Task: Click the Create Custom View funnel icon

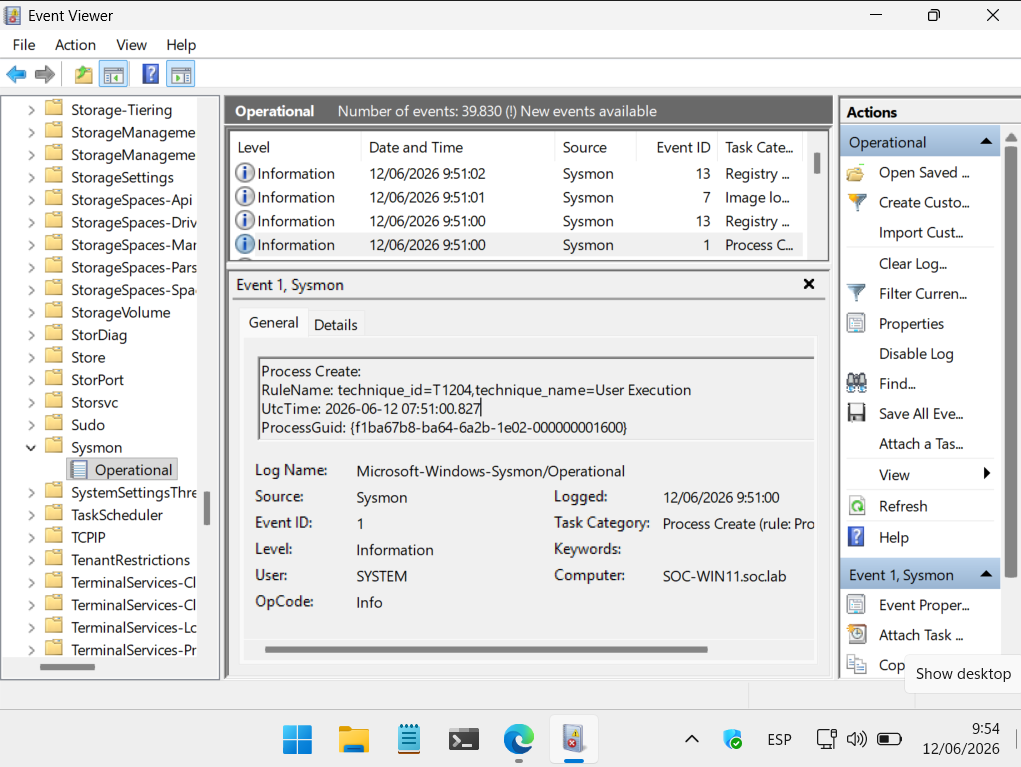Action: (x=856, y=202)
